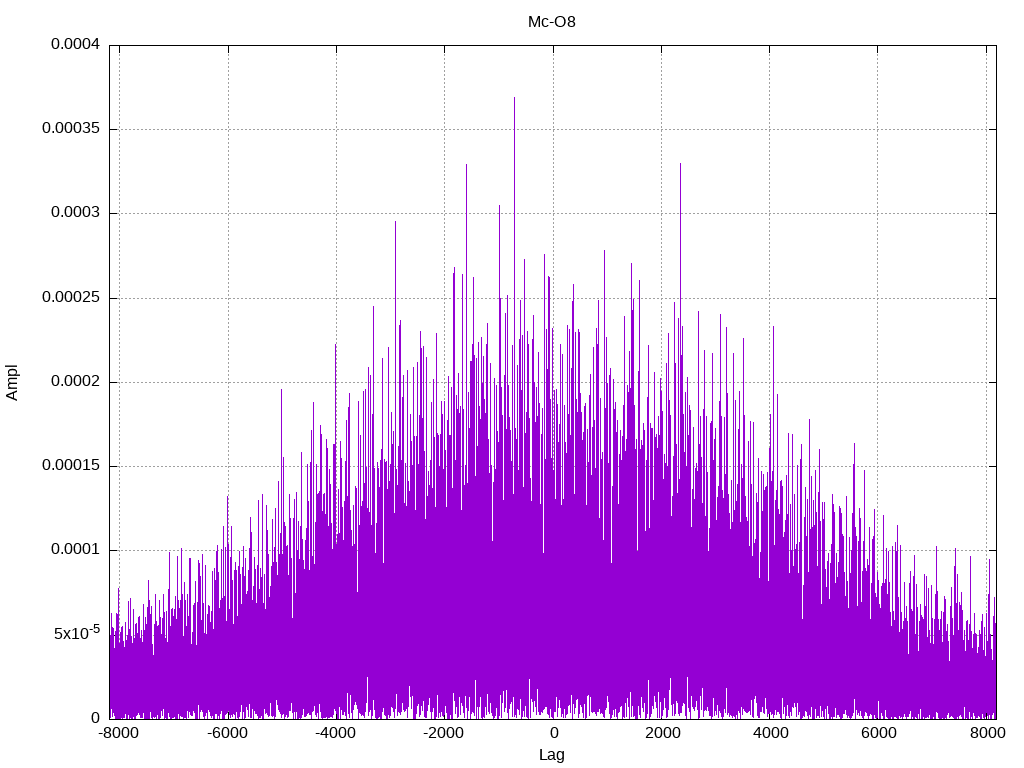This screenshot has height=768, width=1024.
Task: Select the Ampl y-axis label
Action: 12,382
